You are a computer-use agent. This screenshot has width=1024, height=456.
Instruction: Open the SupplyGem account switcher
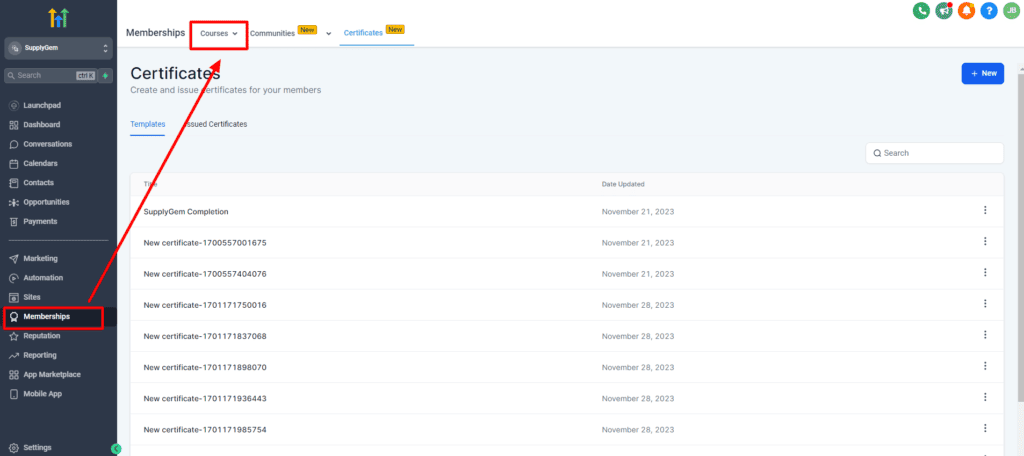coord(59,48)
